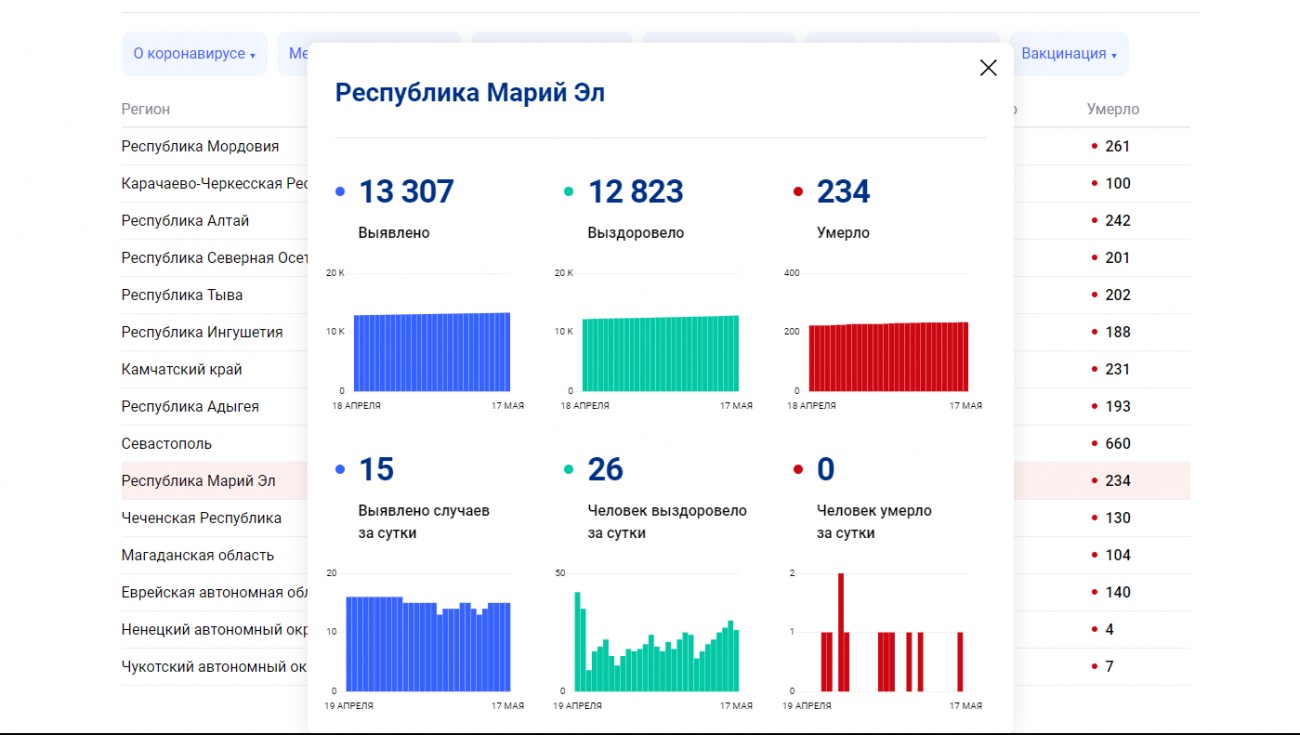Open the Камчатский край region entry
Screen dimensions: 1300x735
tap(182, 369)
